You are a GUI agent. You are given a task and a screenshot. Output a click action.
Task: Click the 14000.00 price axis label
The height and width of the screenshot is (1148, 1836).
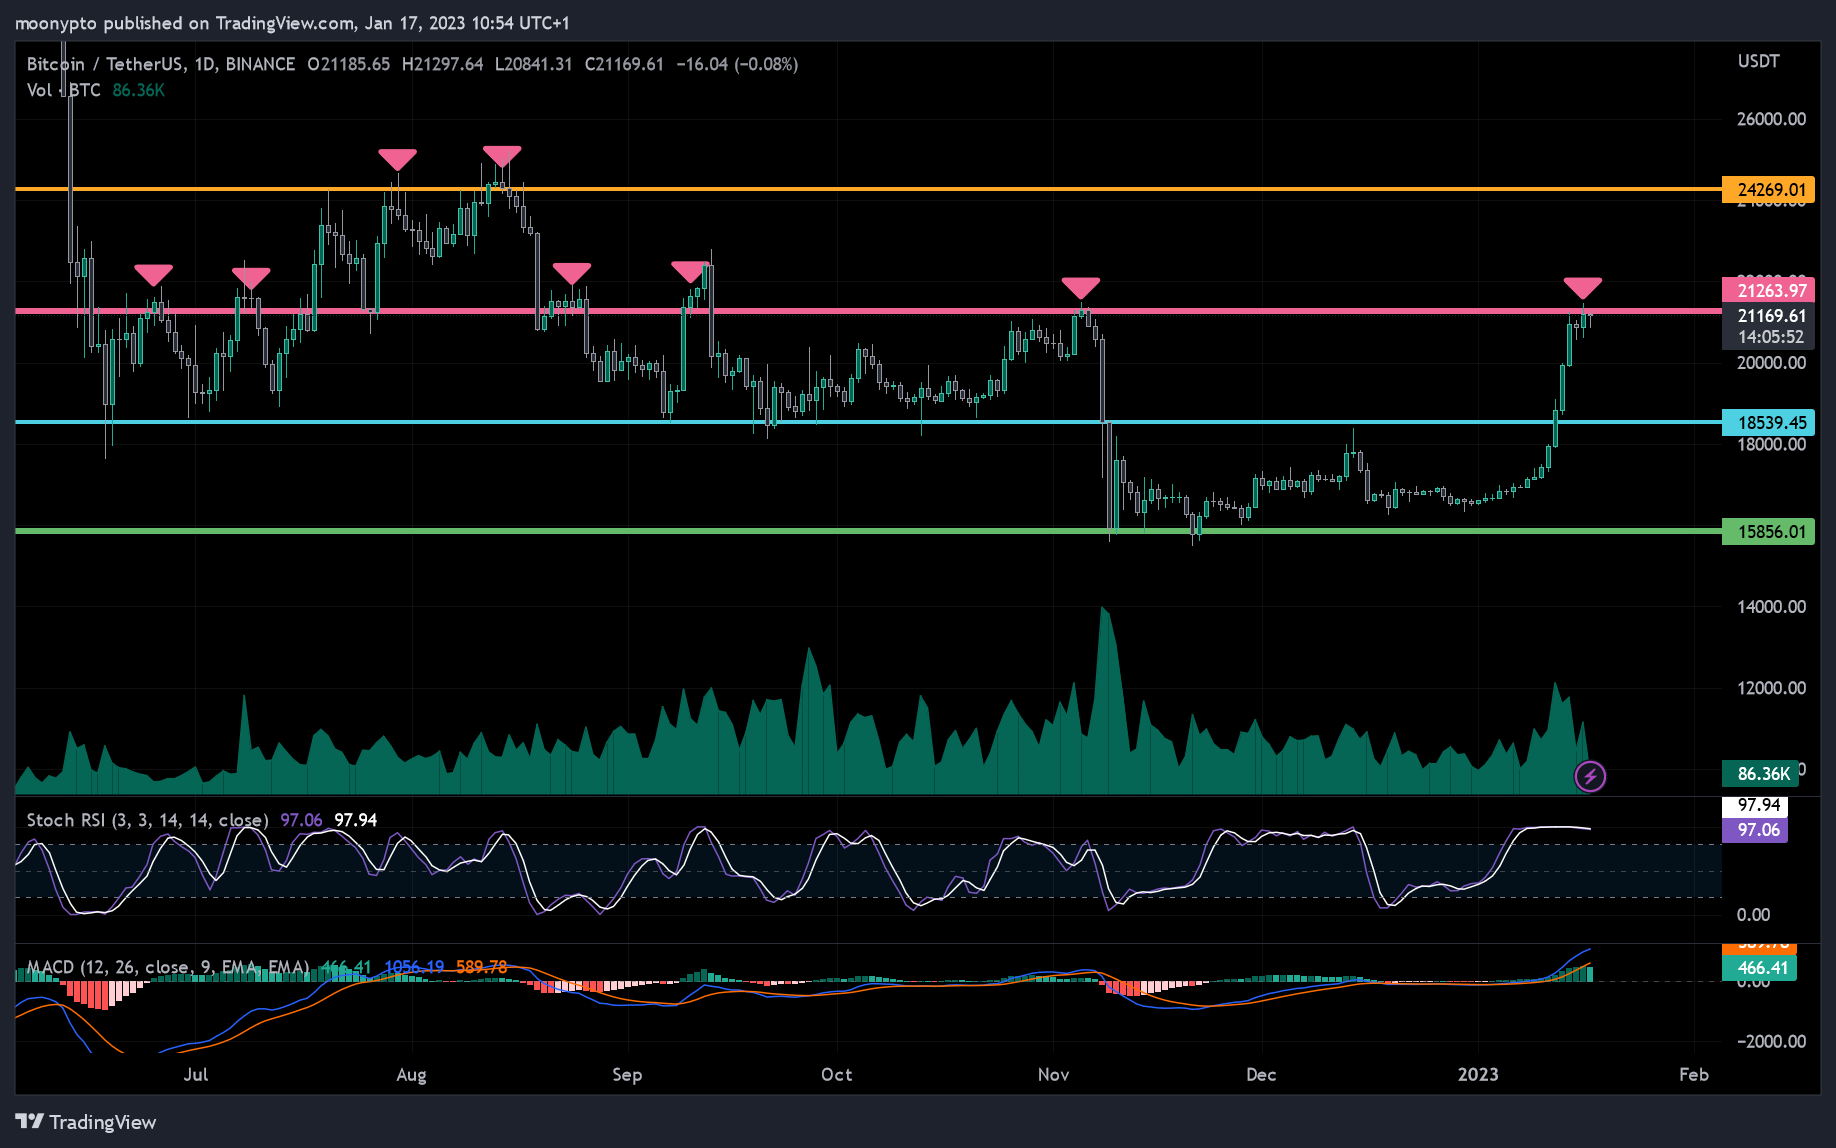pyautogui.click(x=1771, y=607)
